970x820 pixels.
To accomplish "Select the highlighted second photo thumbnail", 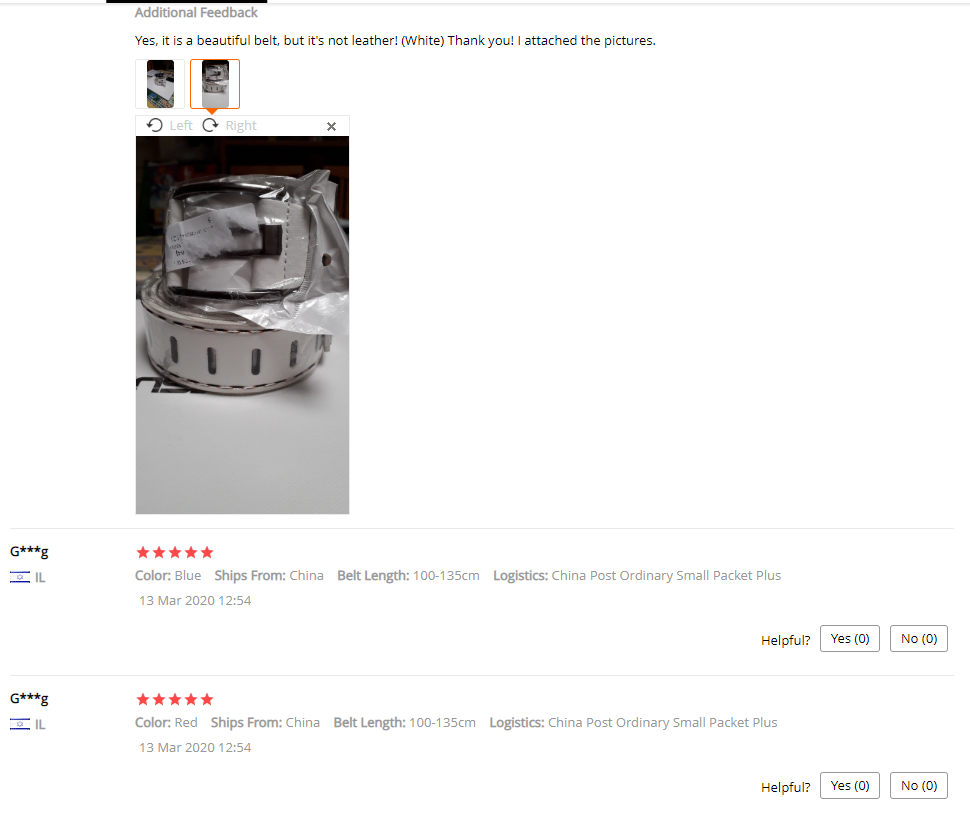I will click(215, 84).
